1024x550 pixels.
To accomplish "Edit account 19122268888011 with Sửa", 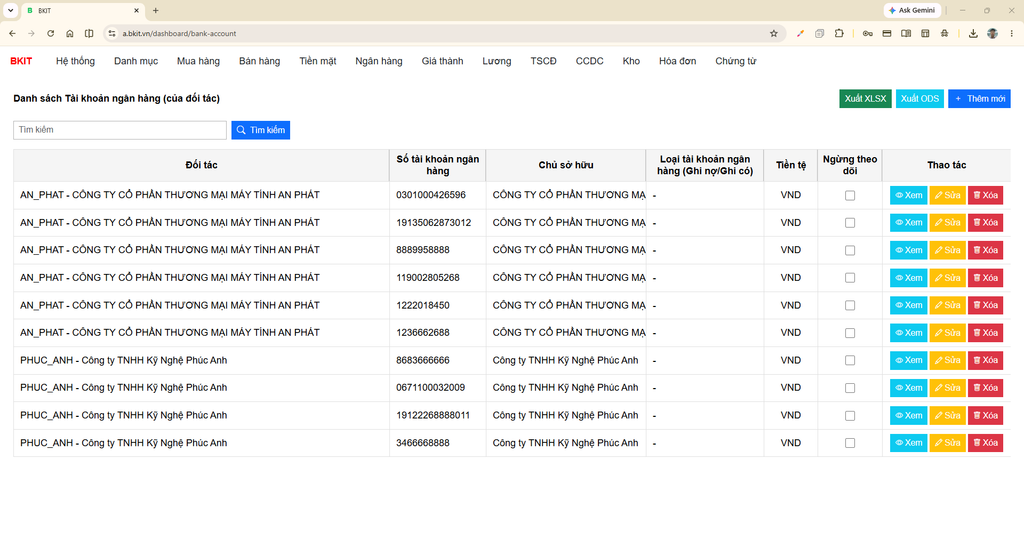I will coord(947,415).
